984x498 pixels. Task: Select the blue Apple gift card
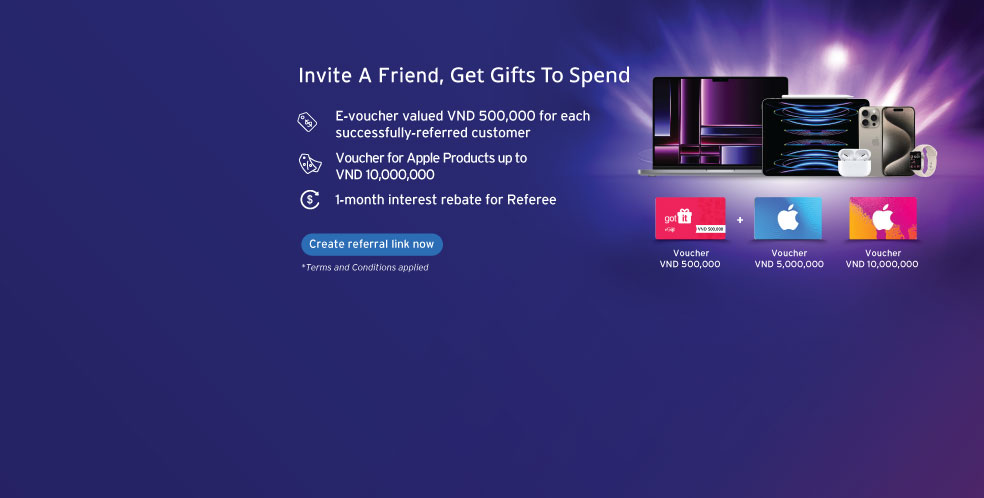pyautogui.click(x=788, y=218)
